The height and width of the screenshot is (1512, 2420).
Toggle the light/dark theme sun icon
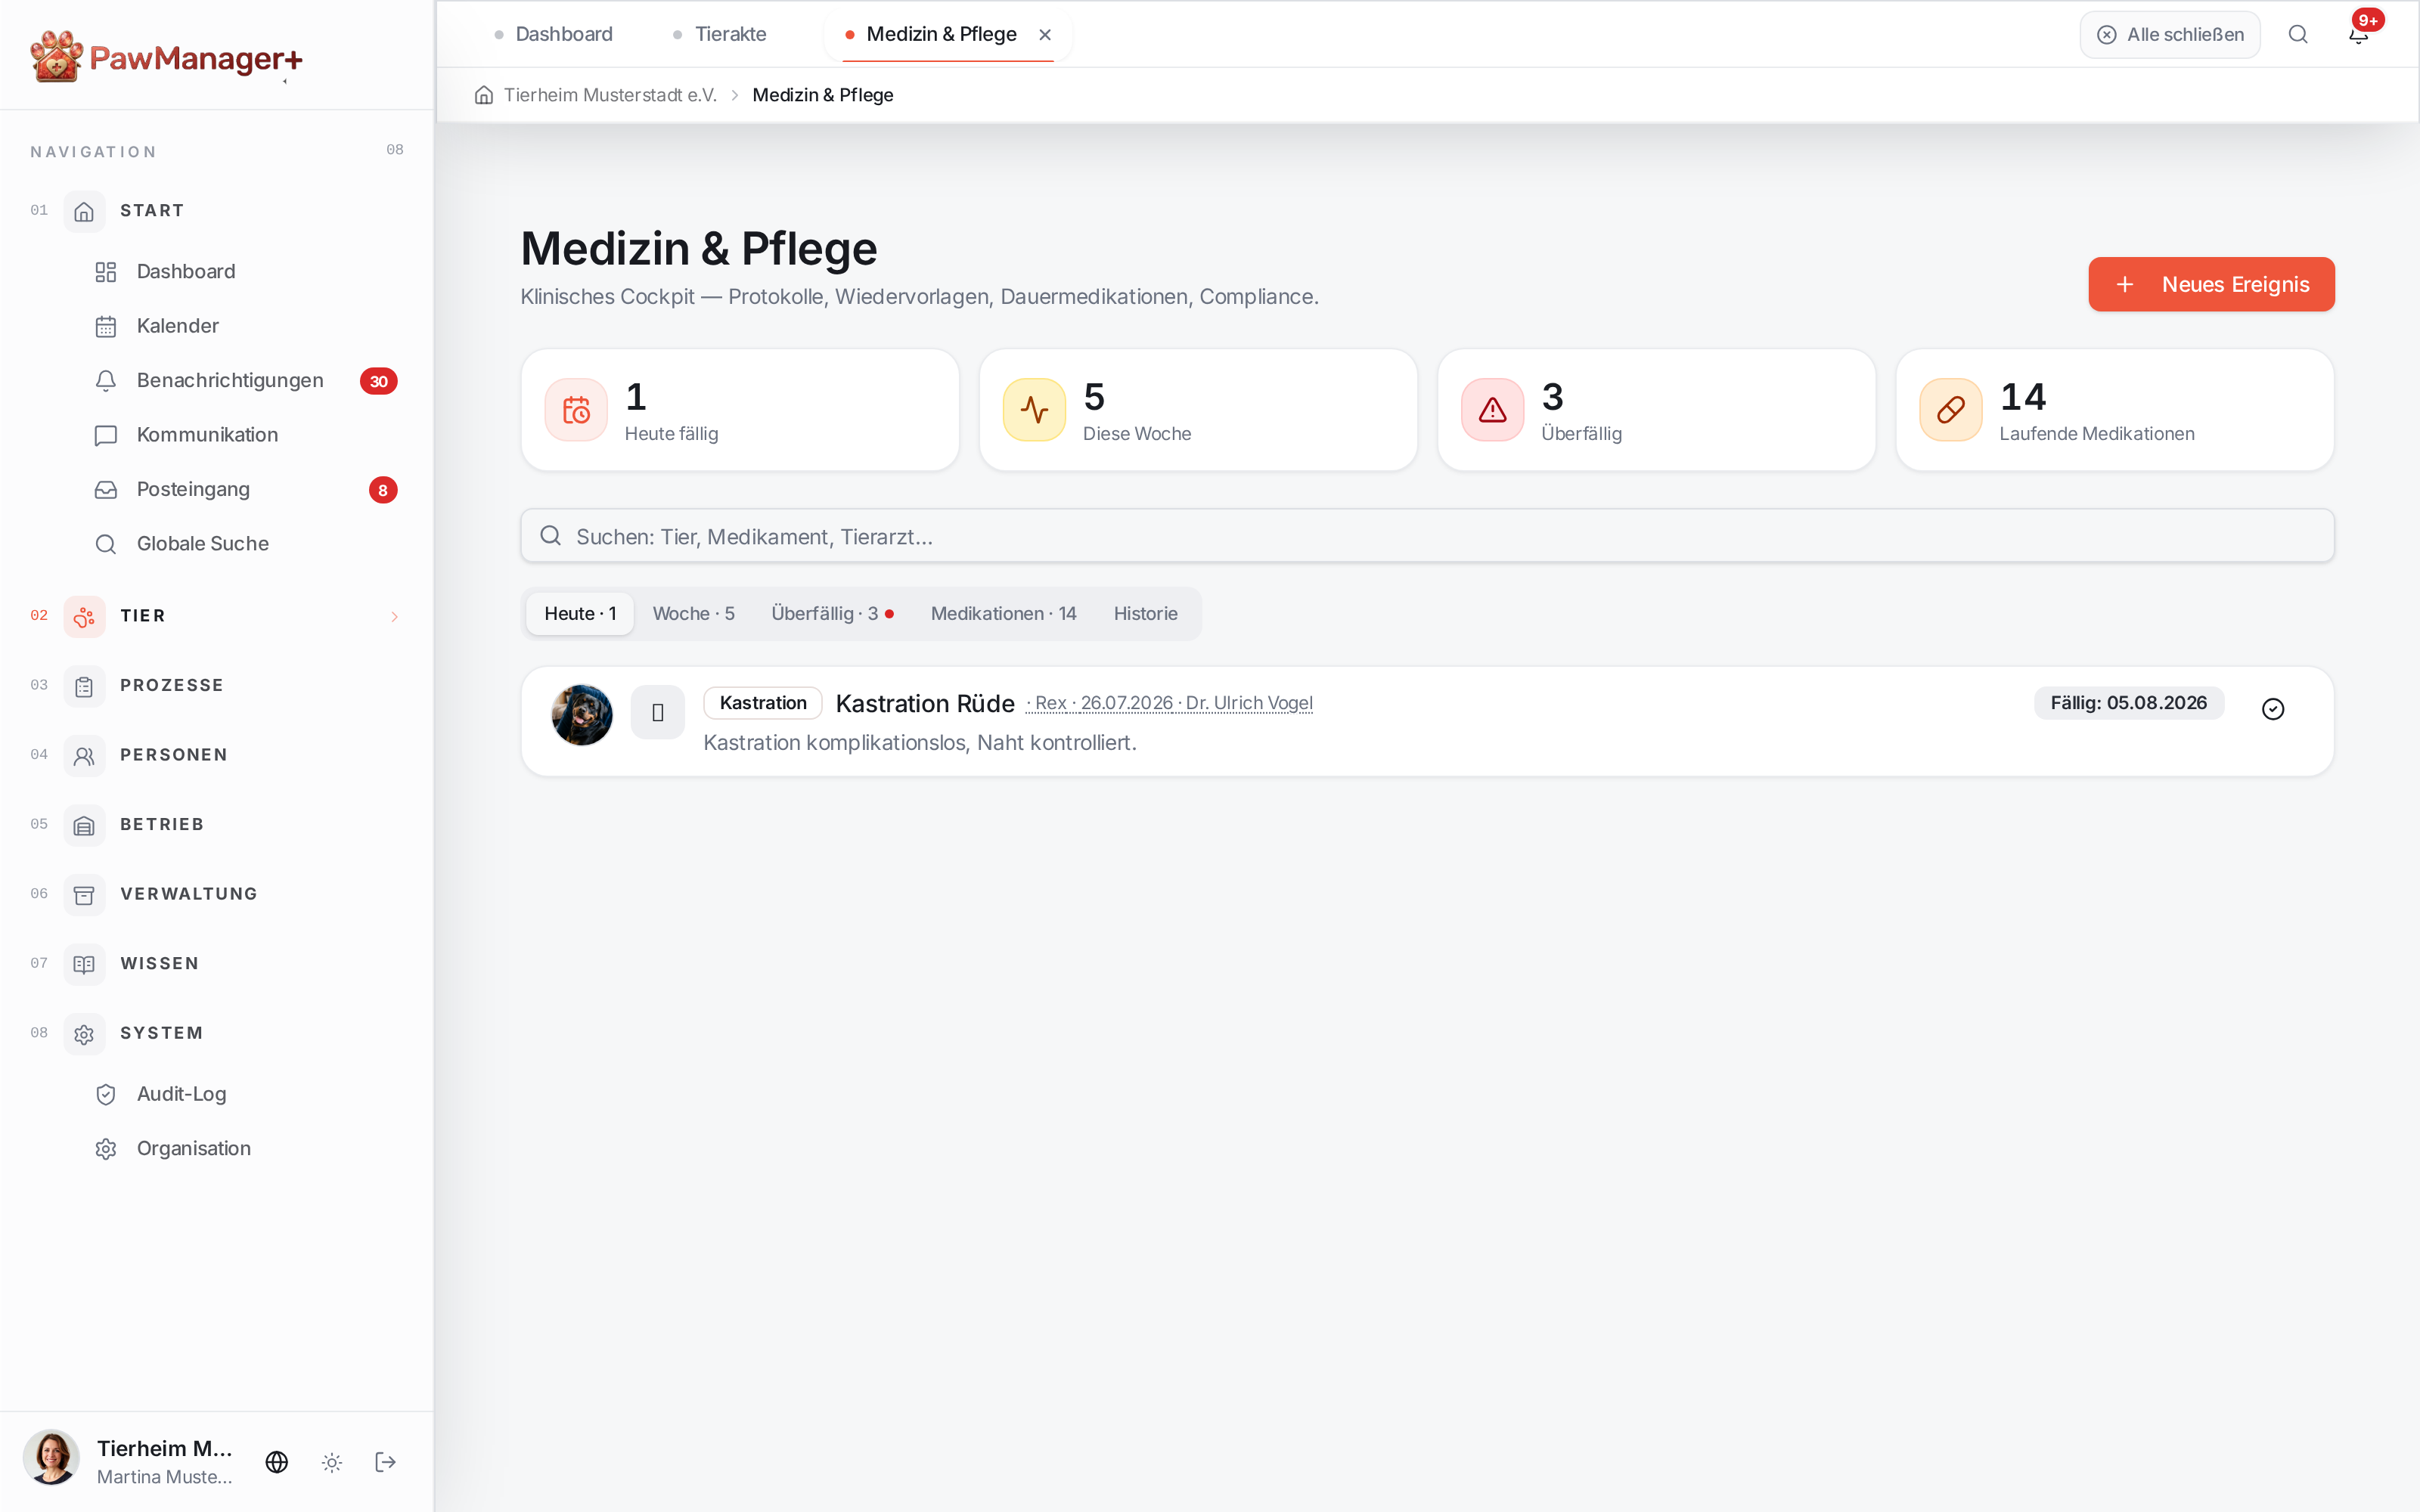332,1462
